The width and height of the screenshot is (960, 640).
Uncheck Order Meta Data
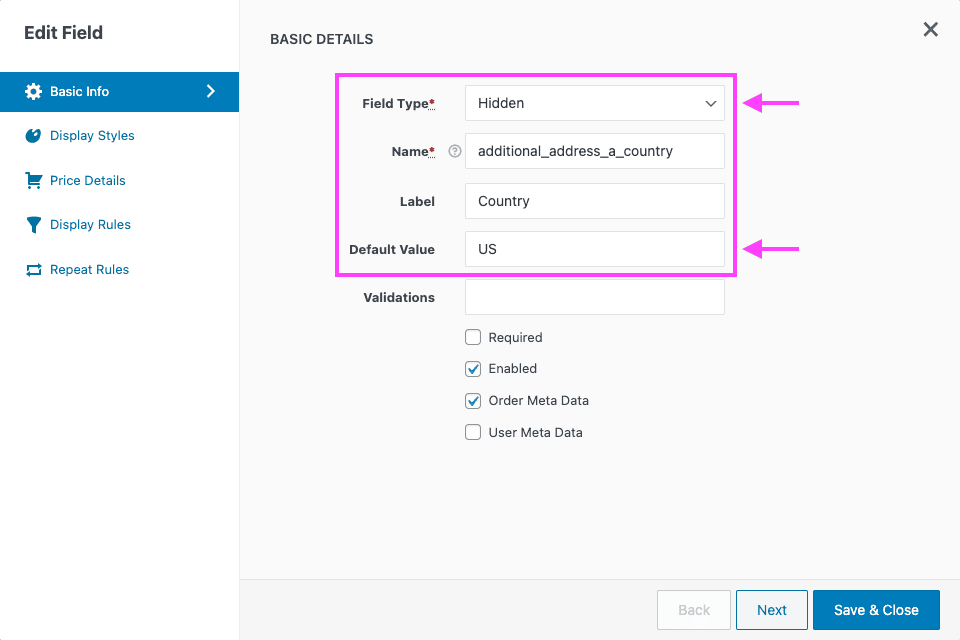[x=473, y=401]
